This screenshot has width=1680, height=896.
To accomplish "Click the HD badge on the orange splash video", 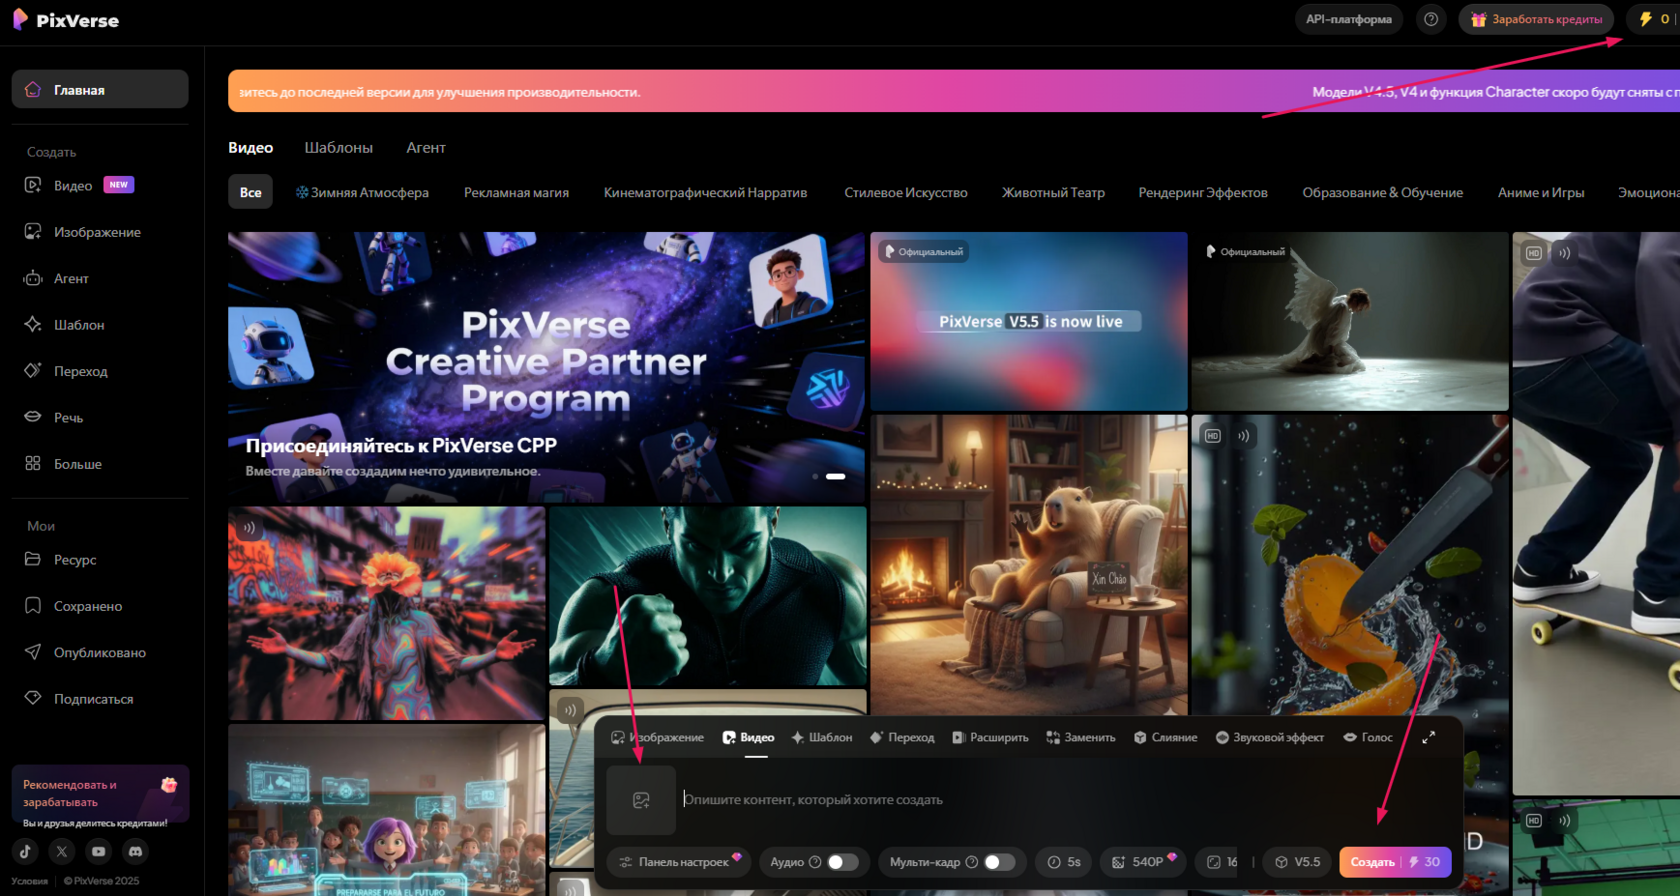I will pos(1213,436).
